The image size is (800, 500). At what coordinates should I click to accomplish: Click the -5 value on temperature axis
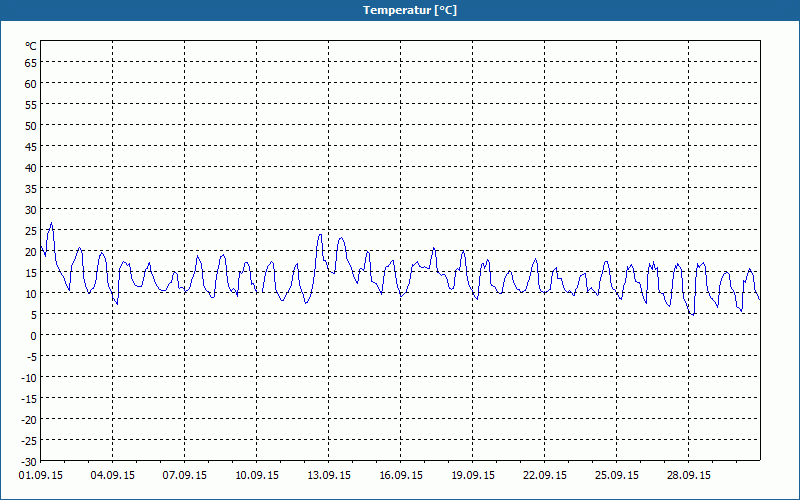tap(32, 357)
